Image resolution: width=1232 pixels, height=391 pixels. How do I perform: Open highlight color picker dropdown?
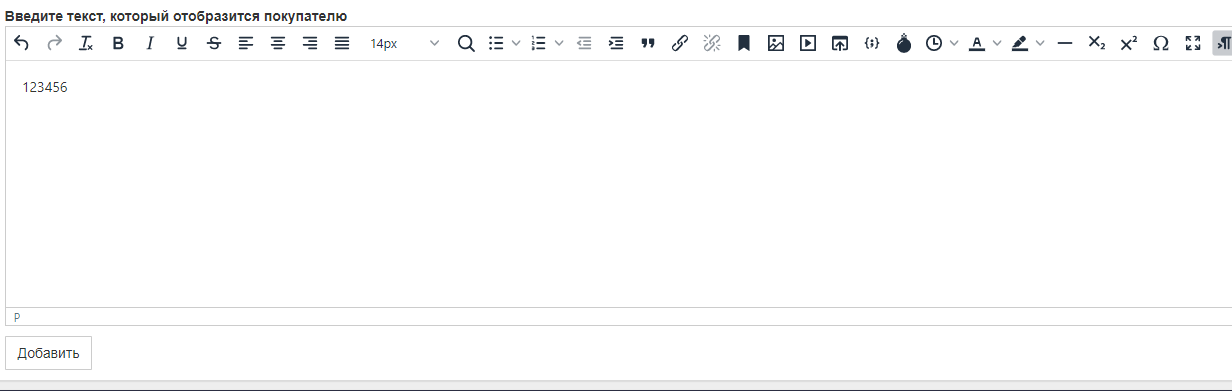click(x=1040, y=43)
